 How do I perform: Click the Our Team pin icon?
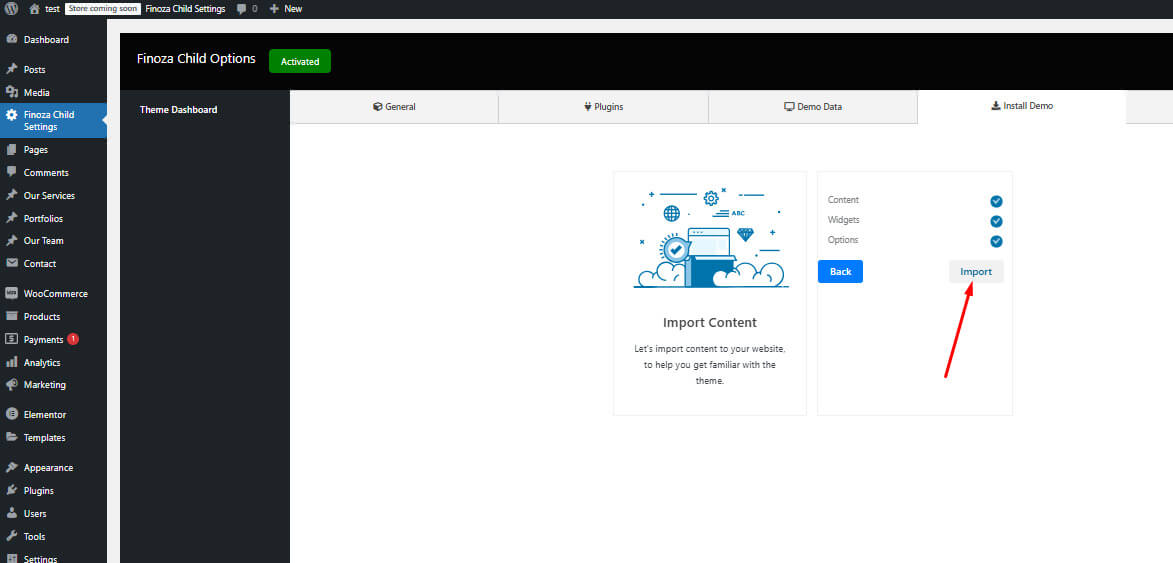tap(11, 241)
